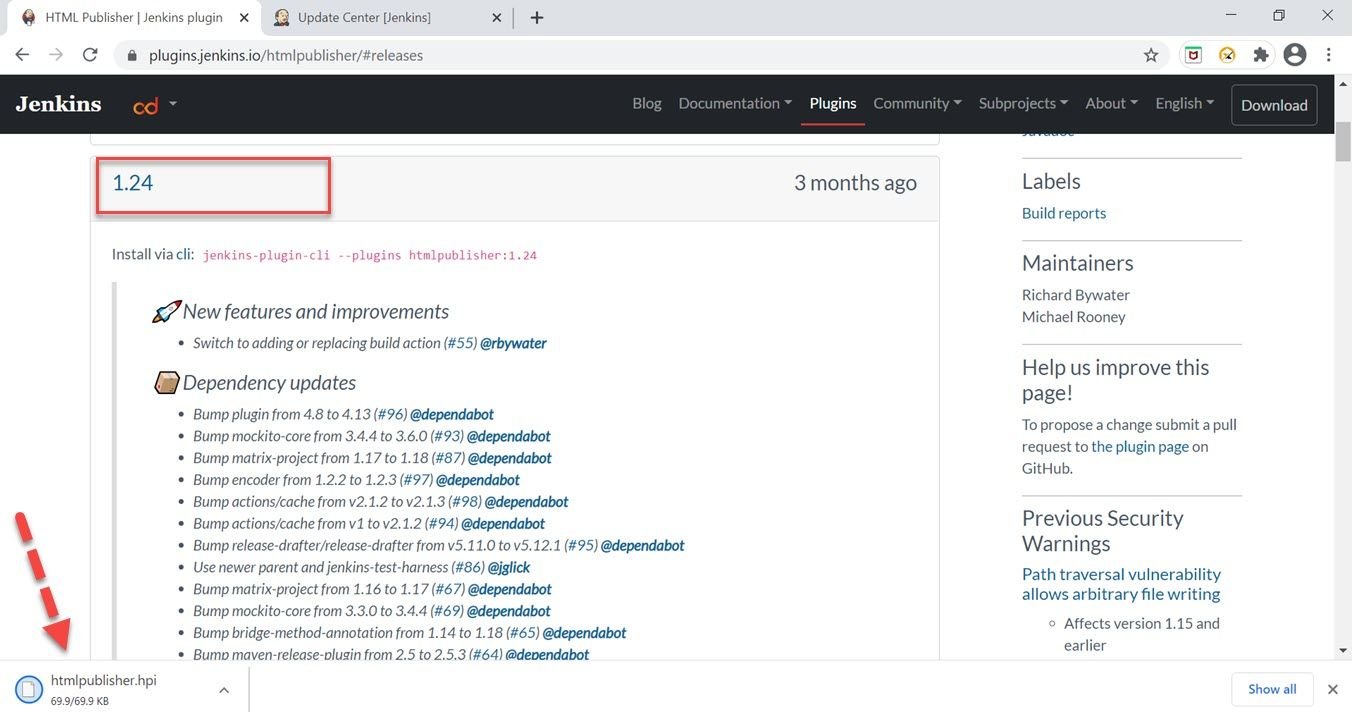Click Show all downloads button

tap(1272, 689)
